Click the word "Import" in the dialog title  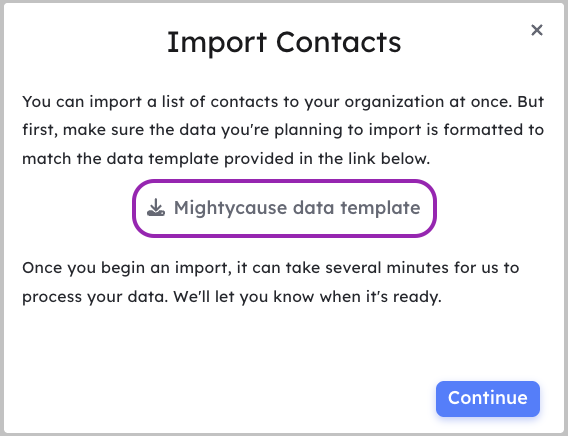click(217, 43)
